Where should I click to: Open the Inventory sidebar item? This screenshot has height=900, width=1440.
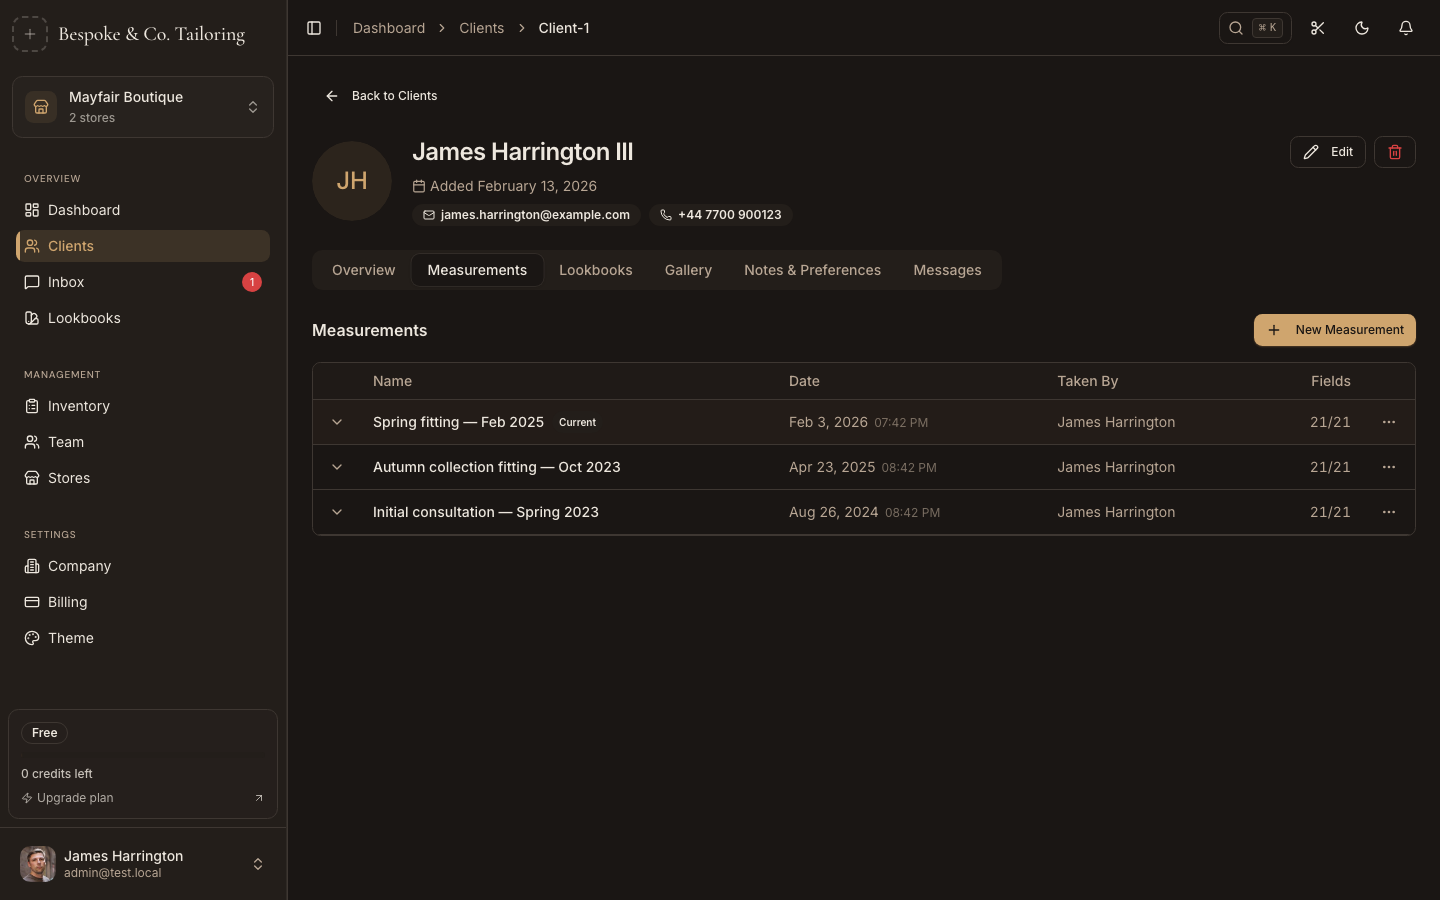point(79,406)
